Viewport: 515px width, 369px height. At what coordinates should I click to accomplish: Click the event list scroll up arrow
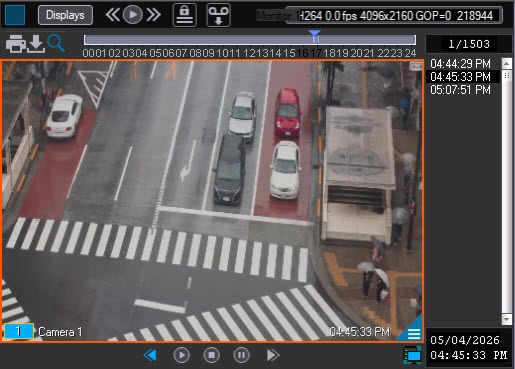point(507,63)
